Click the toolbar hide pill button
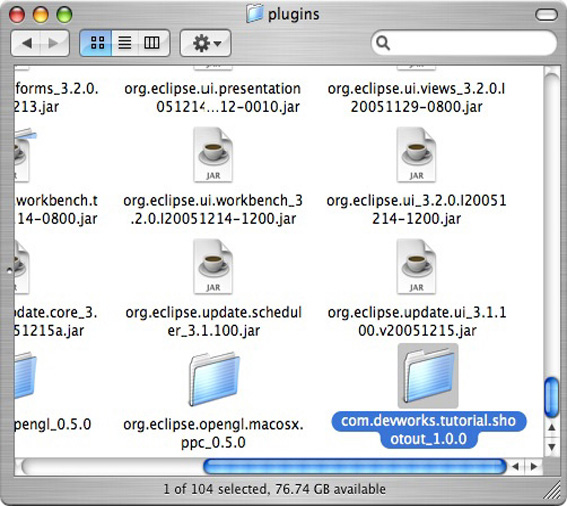The image size is (567, 506). [546, 15]
